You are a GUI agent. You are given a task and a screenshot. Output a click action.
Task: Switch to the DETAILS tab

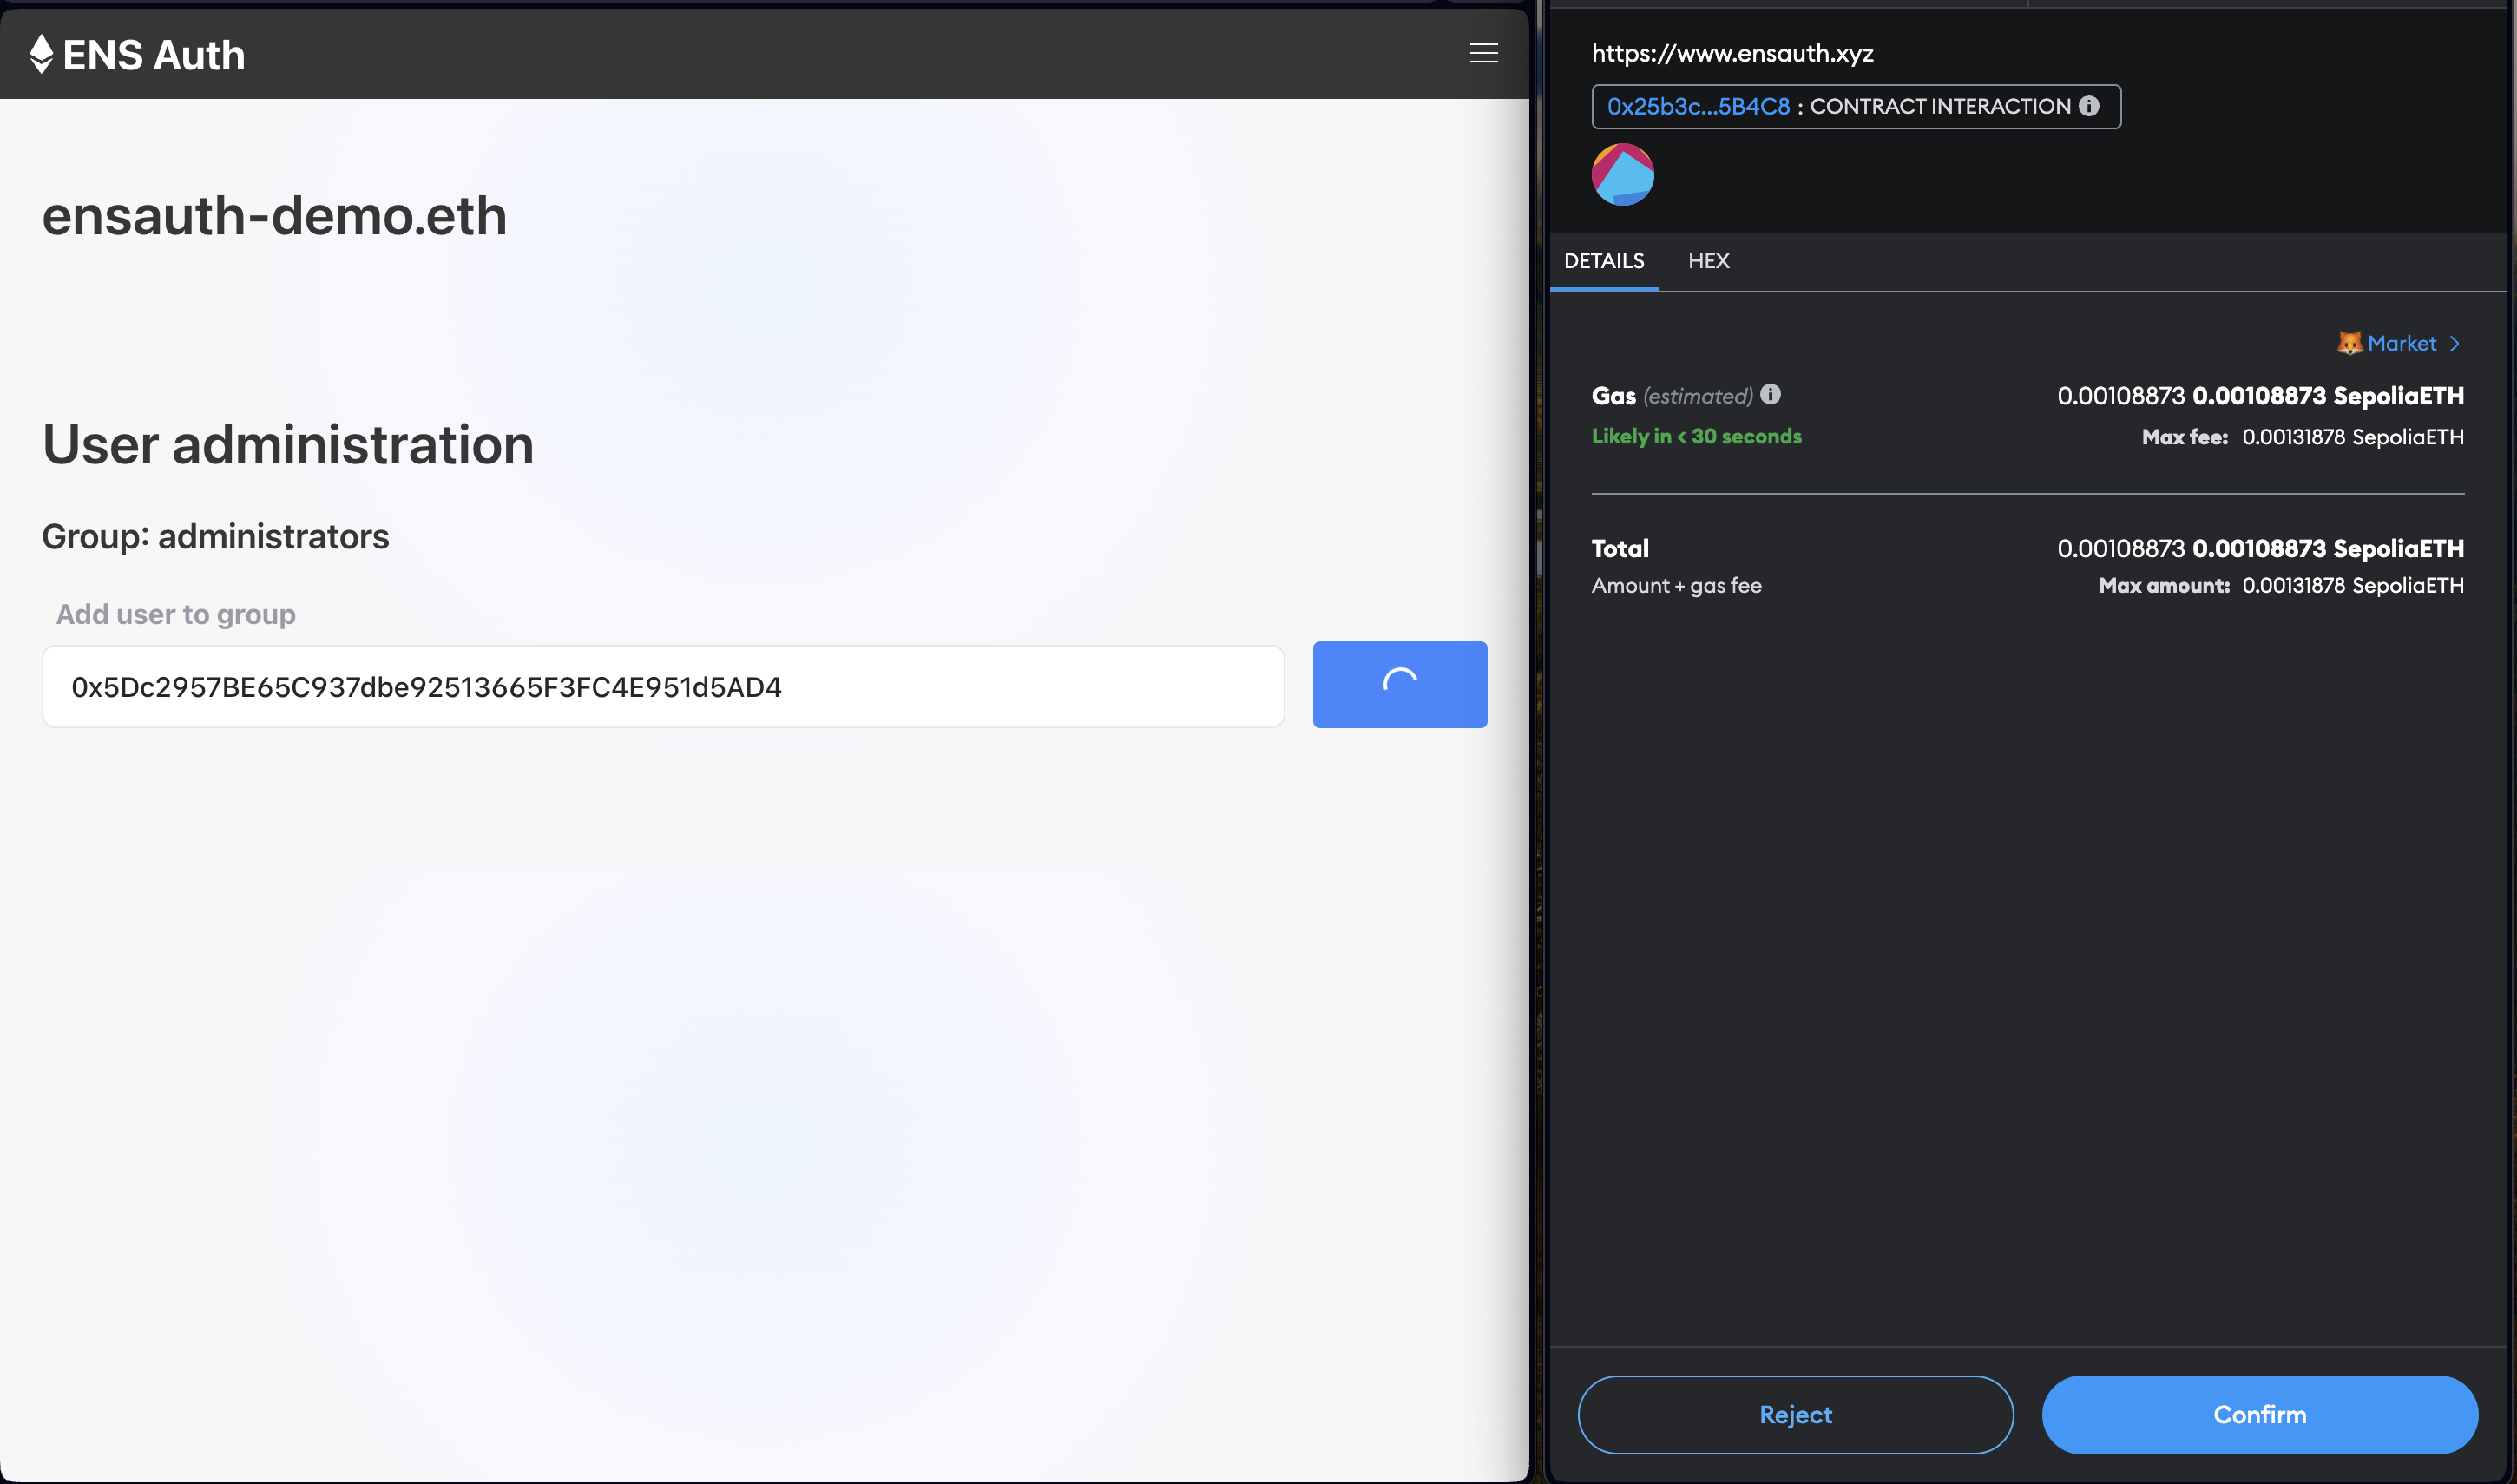pos(1603,261)
